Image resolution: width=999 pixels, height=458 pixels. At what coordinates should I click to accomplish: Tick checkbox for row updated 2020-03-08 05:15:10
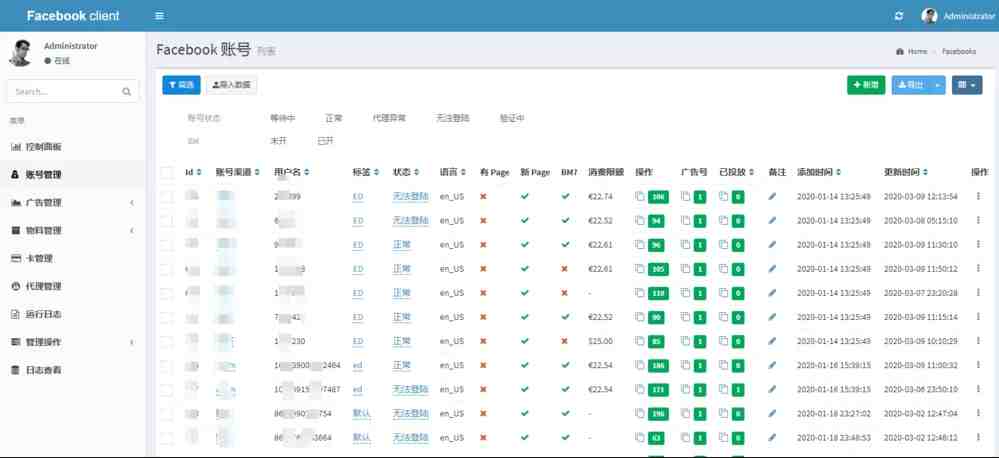click(x=166, y=221)
